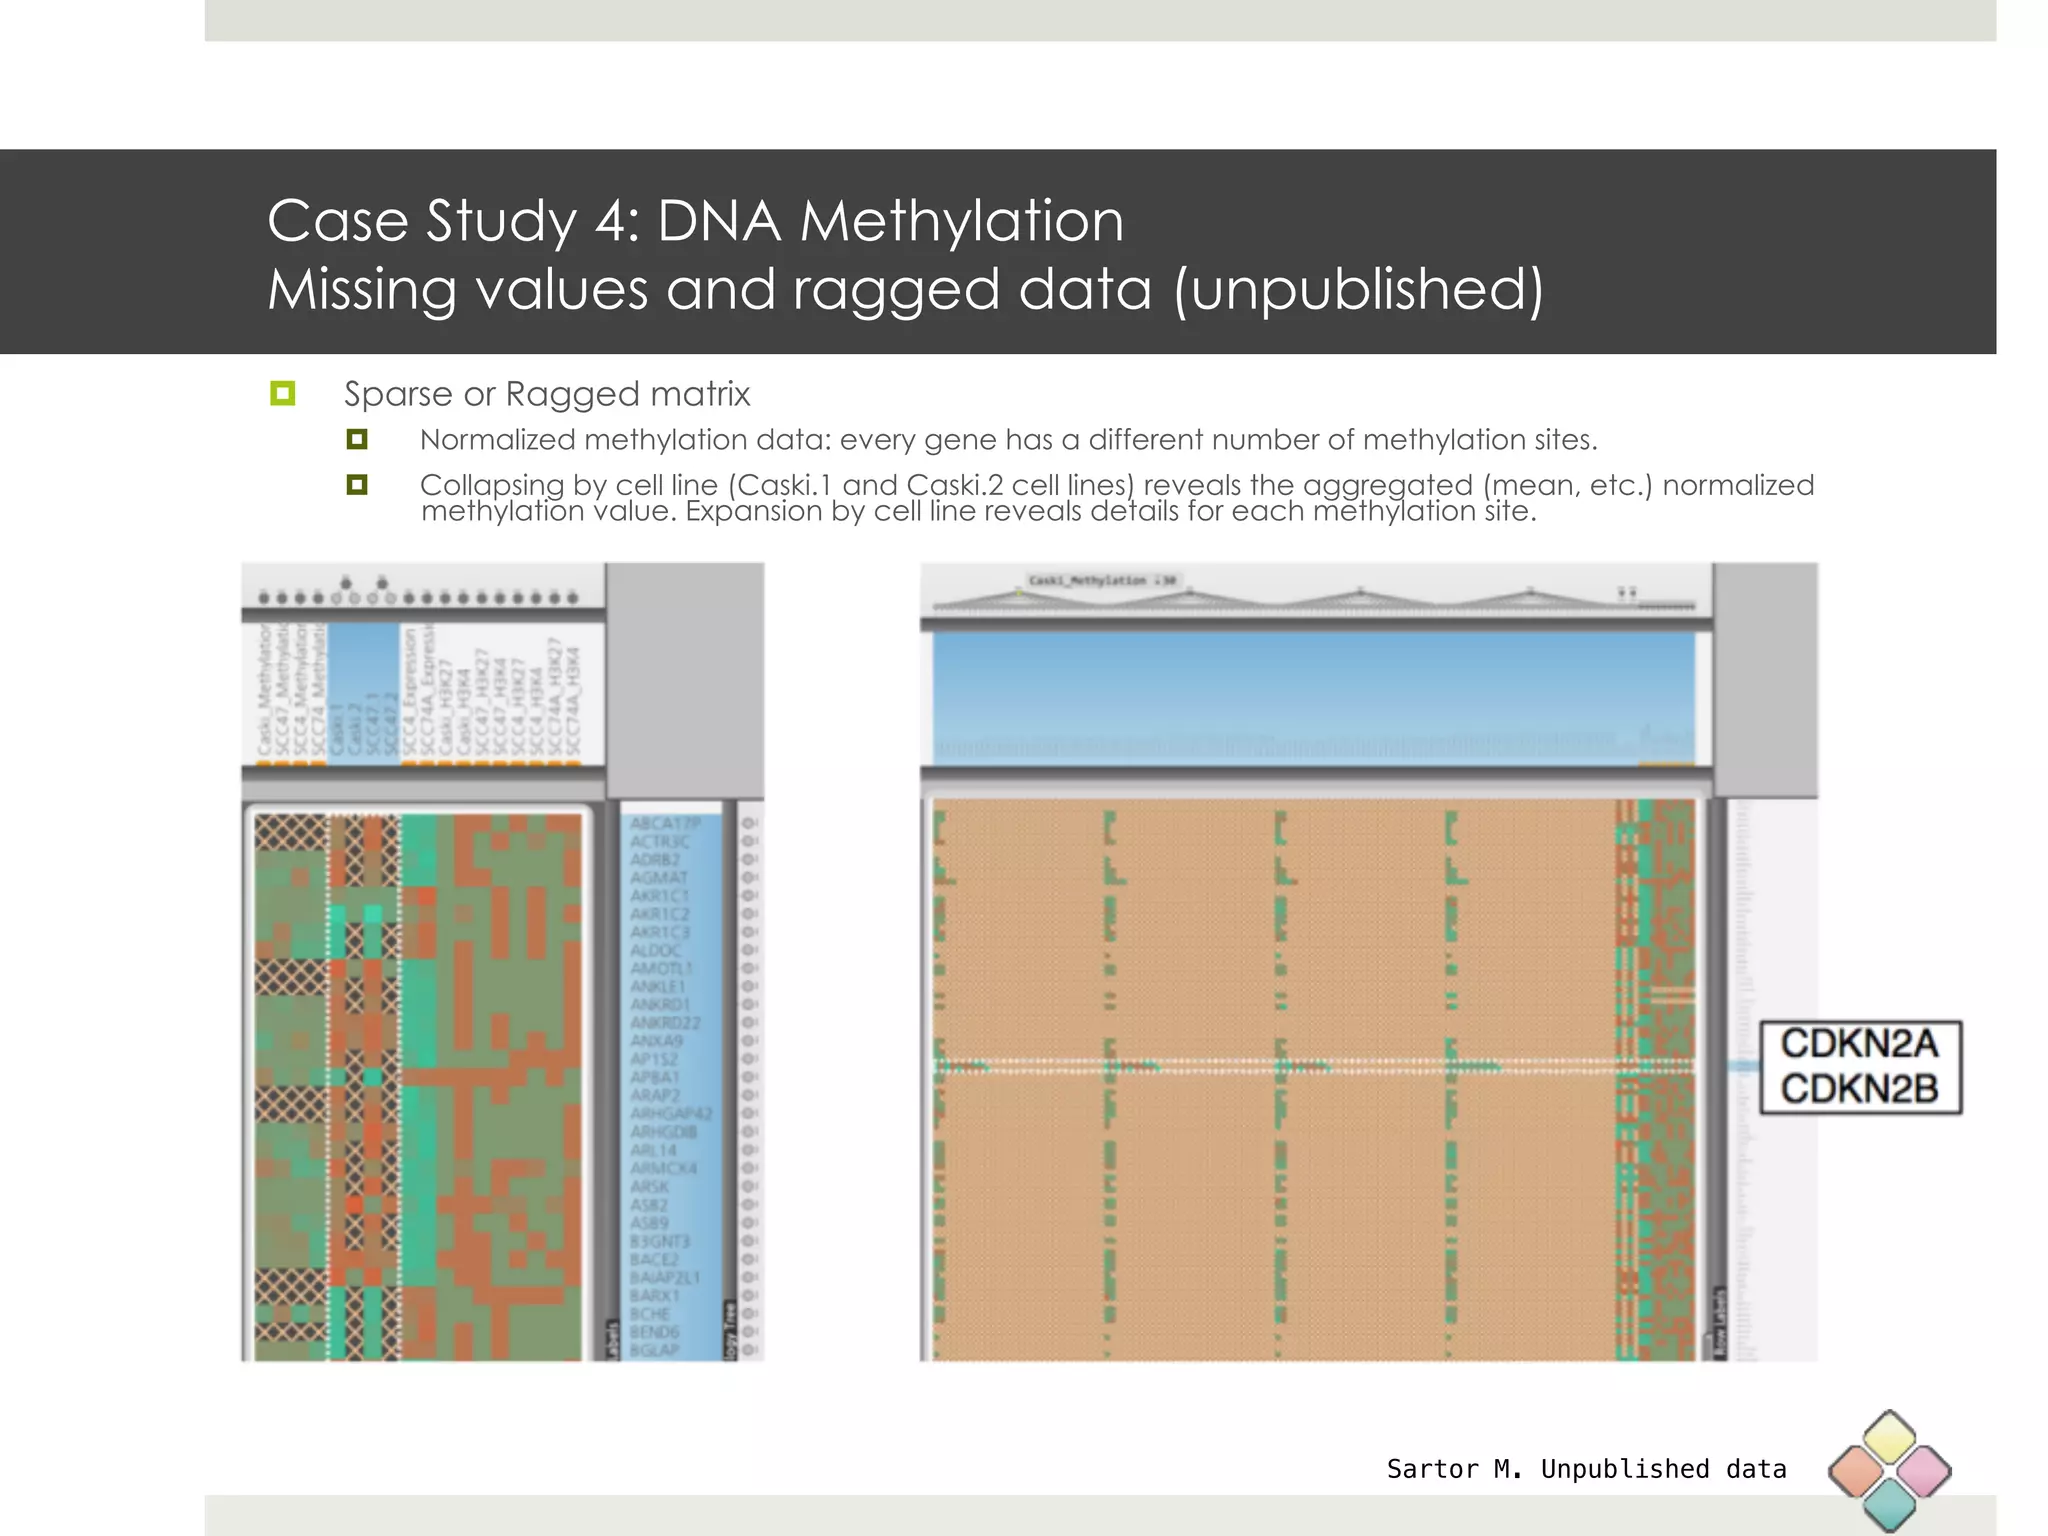Click the last column tree node dot
2048x1536 pixels.
pos(573,598)
